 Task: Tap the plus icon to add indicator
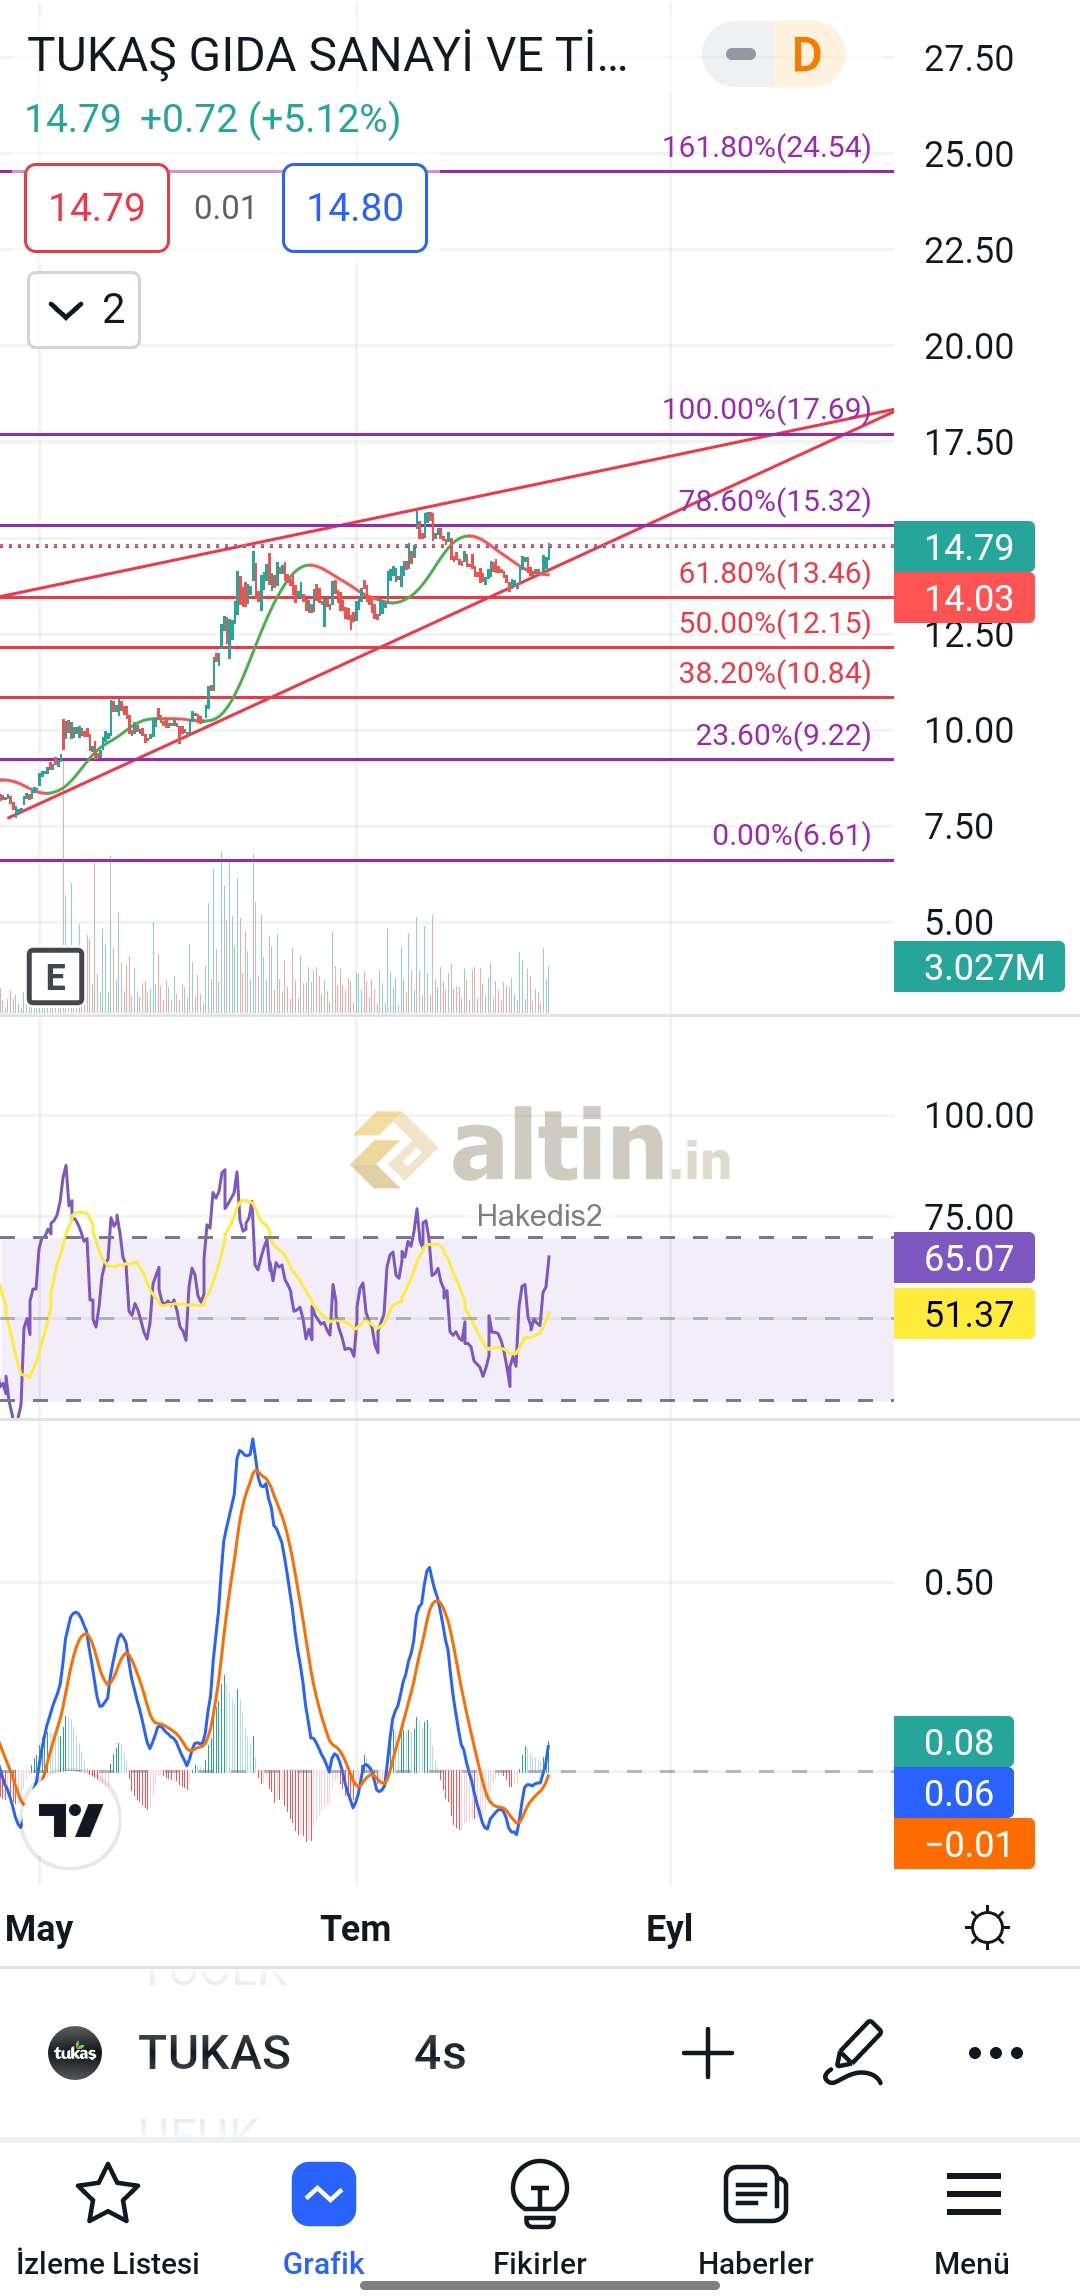tap(708, 2053)
